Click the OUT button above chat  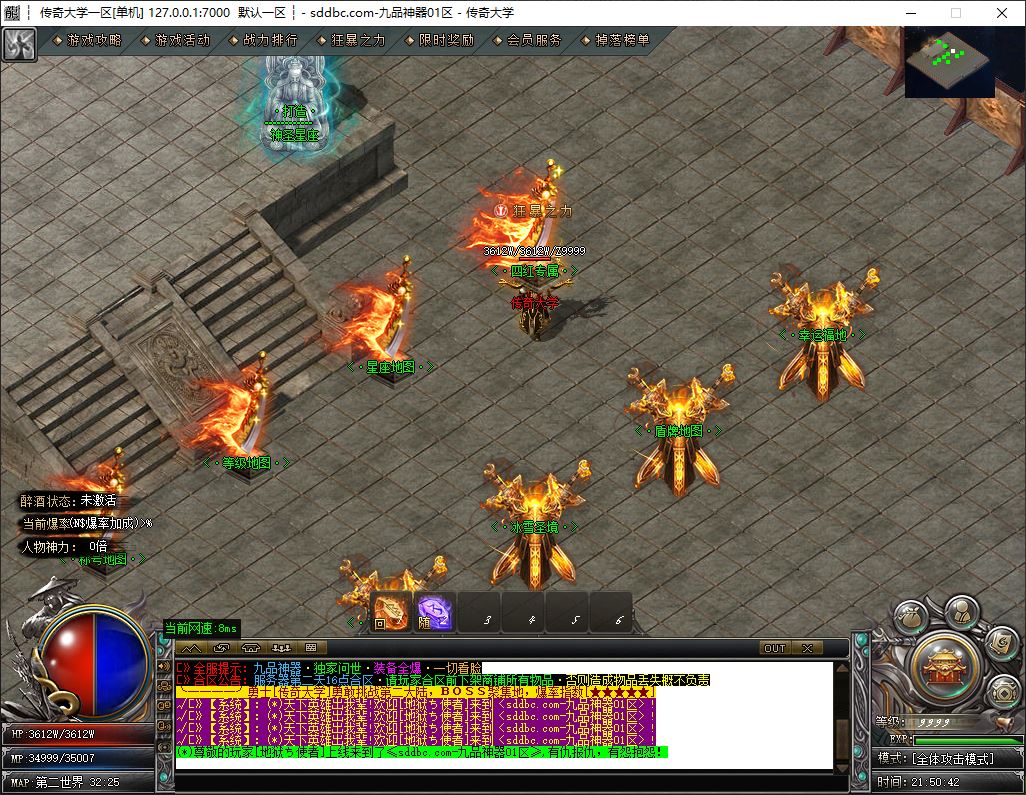point(775,648)
